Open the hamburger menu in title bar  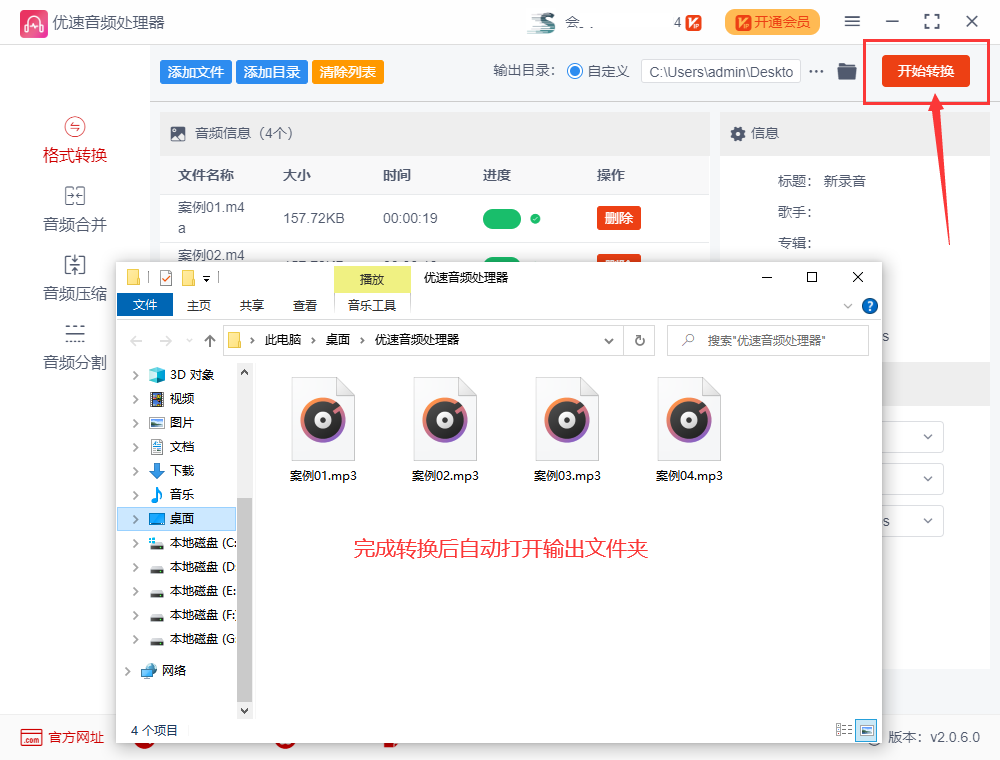click(852, 22)
